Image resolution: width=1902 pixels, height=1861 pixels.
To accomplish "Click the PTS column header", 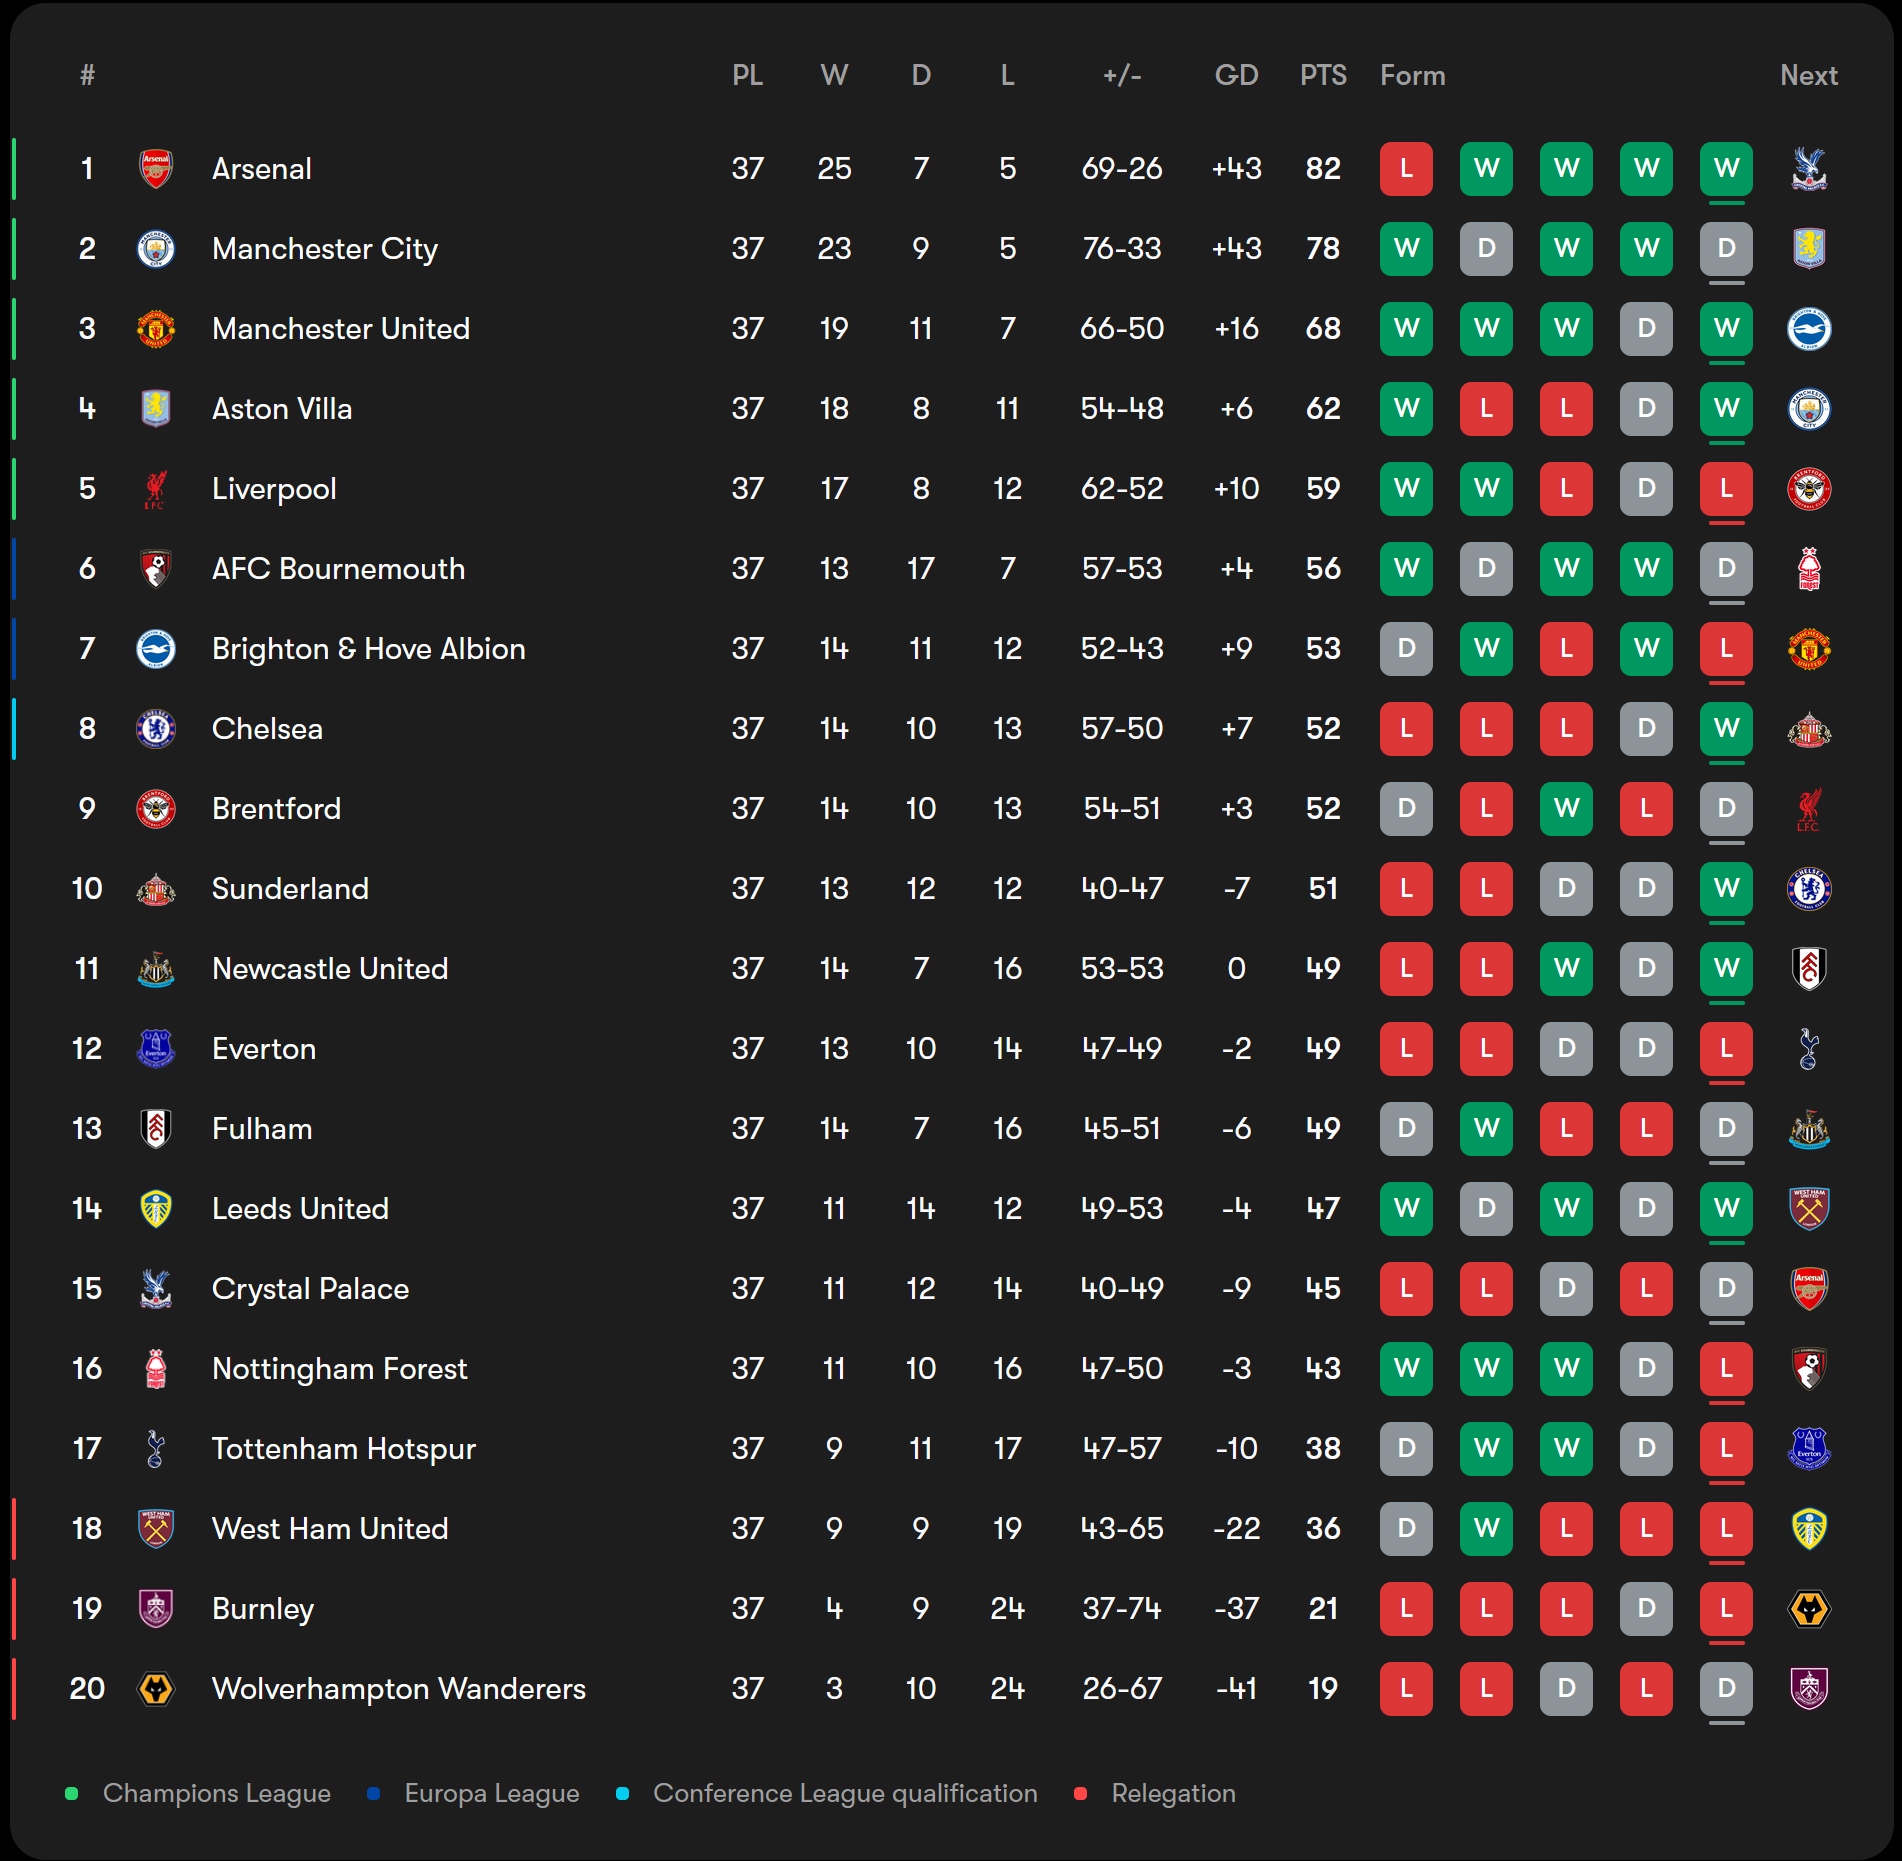I will coord(1323,76).
